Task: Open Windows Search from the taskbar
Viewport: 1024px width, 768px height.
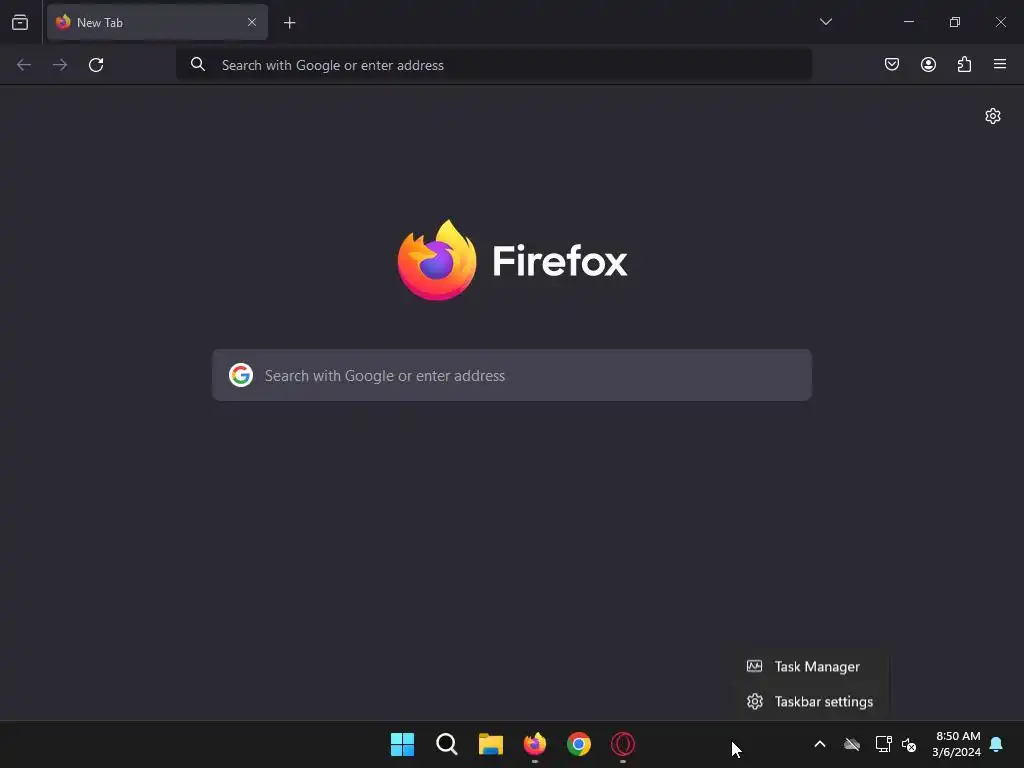Action: [x=447, y=744]
